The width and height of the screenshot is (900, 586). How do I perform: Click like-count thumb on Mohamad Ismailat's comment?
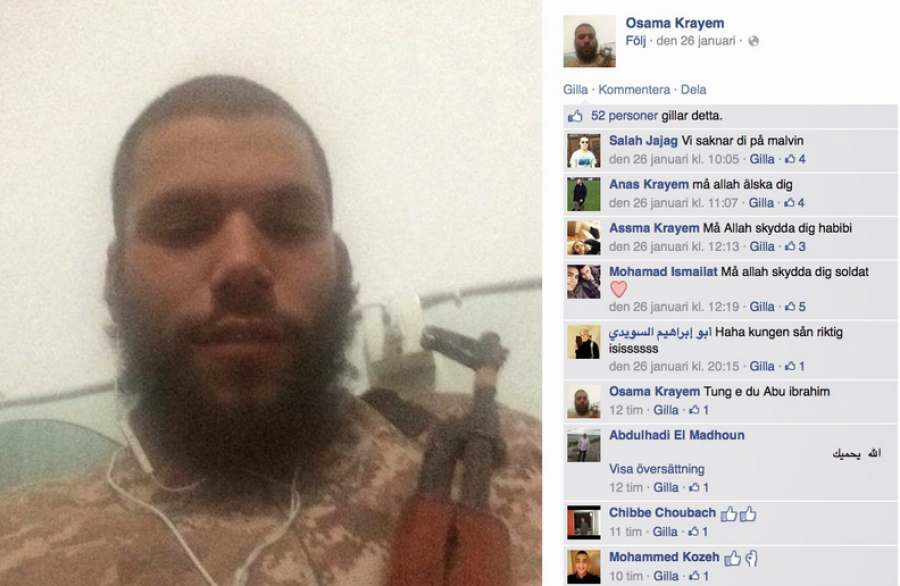790,306
